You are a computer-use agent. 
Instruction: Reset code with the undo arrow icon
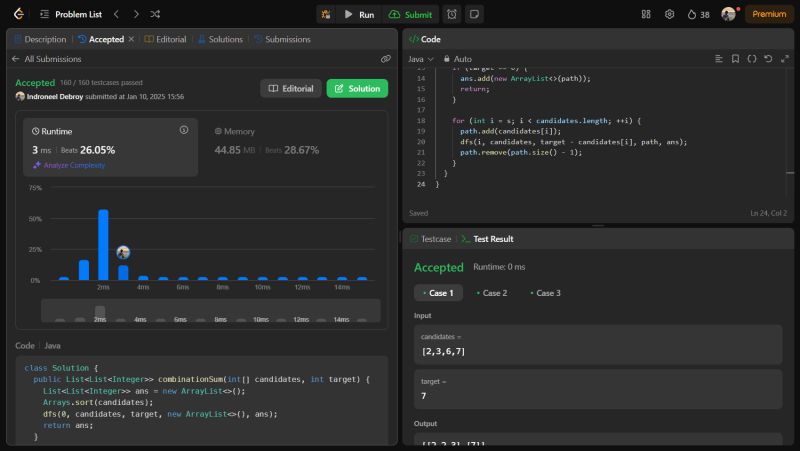coord(768,59)
